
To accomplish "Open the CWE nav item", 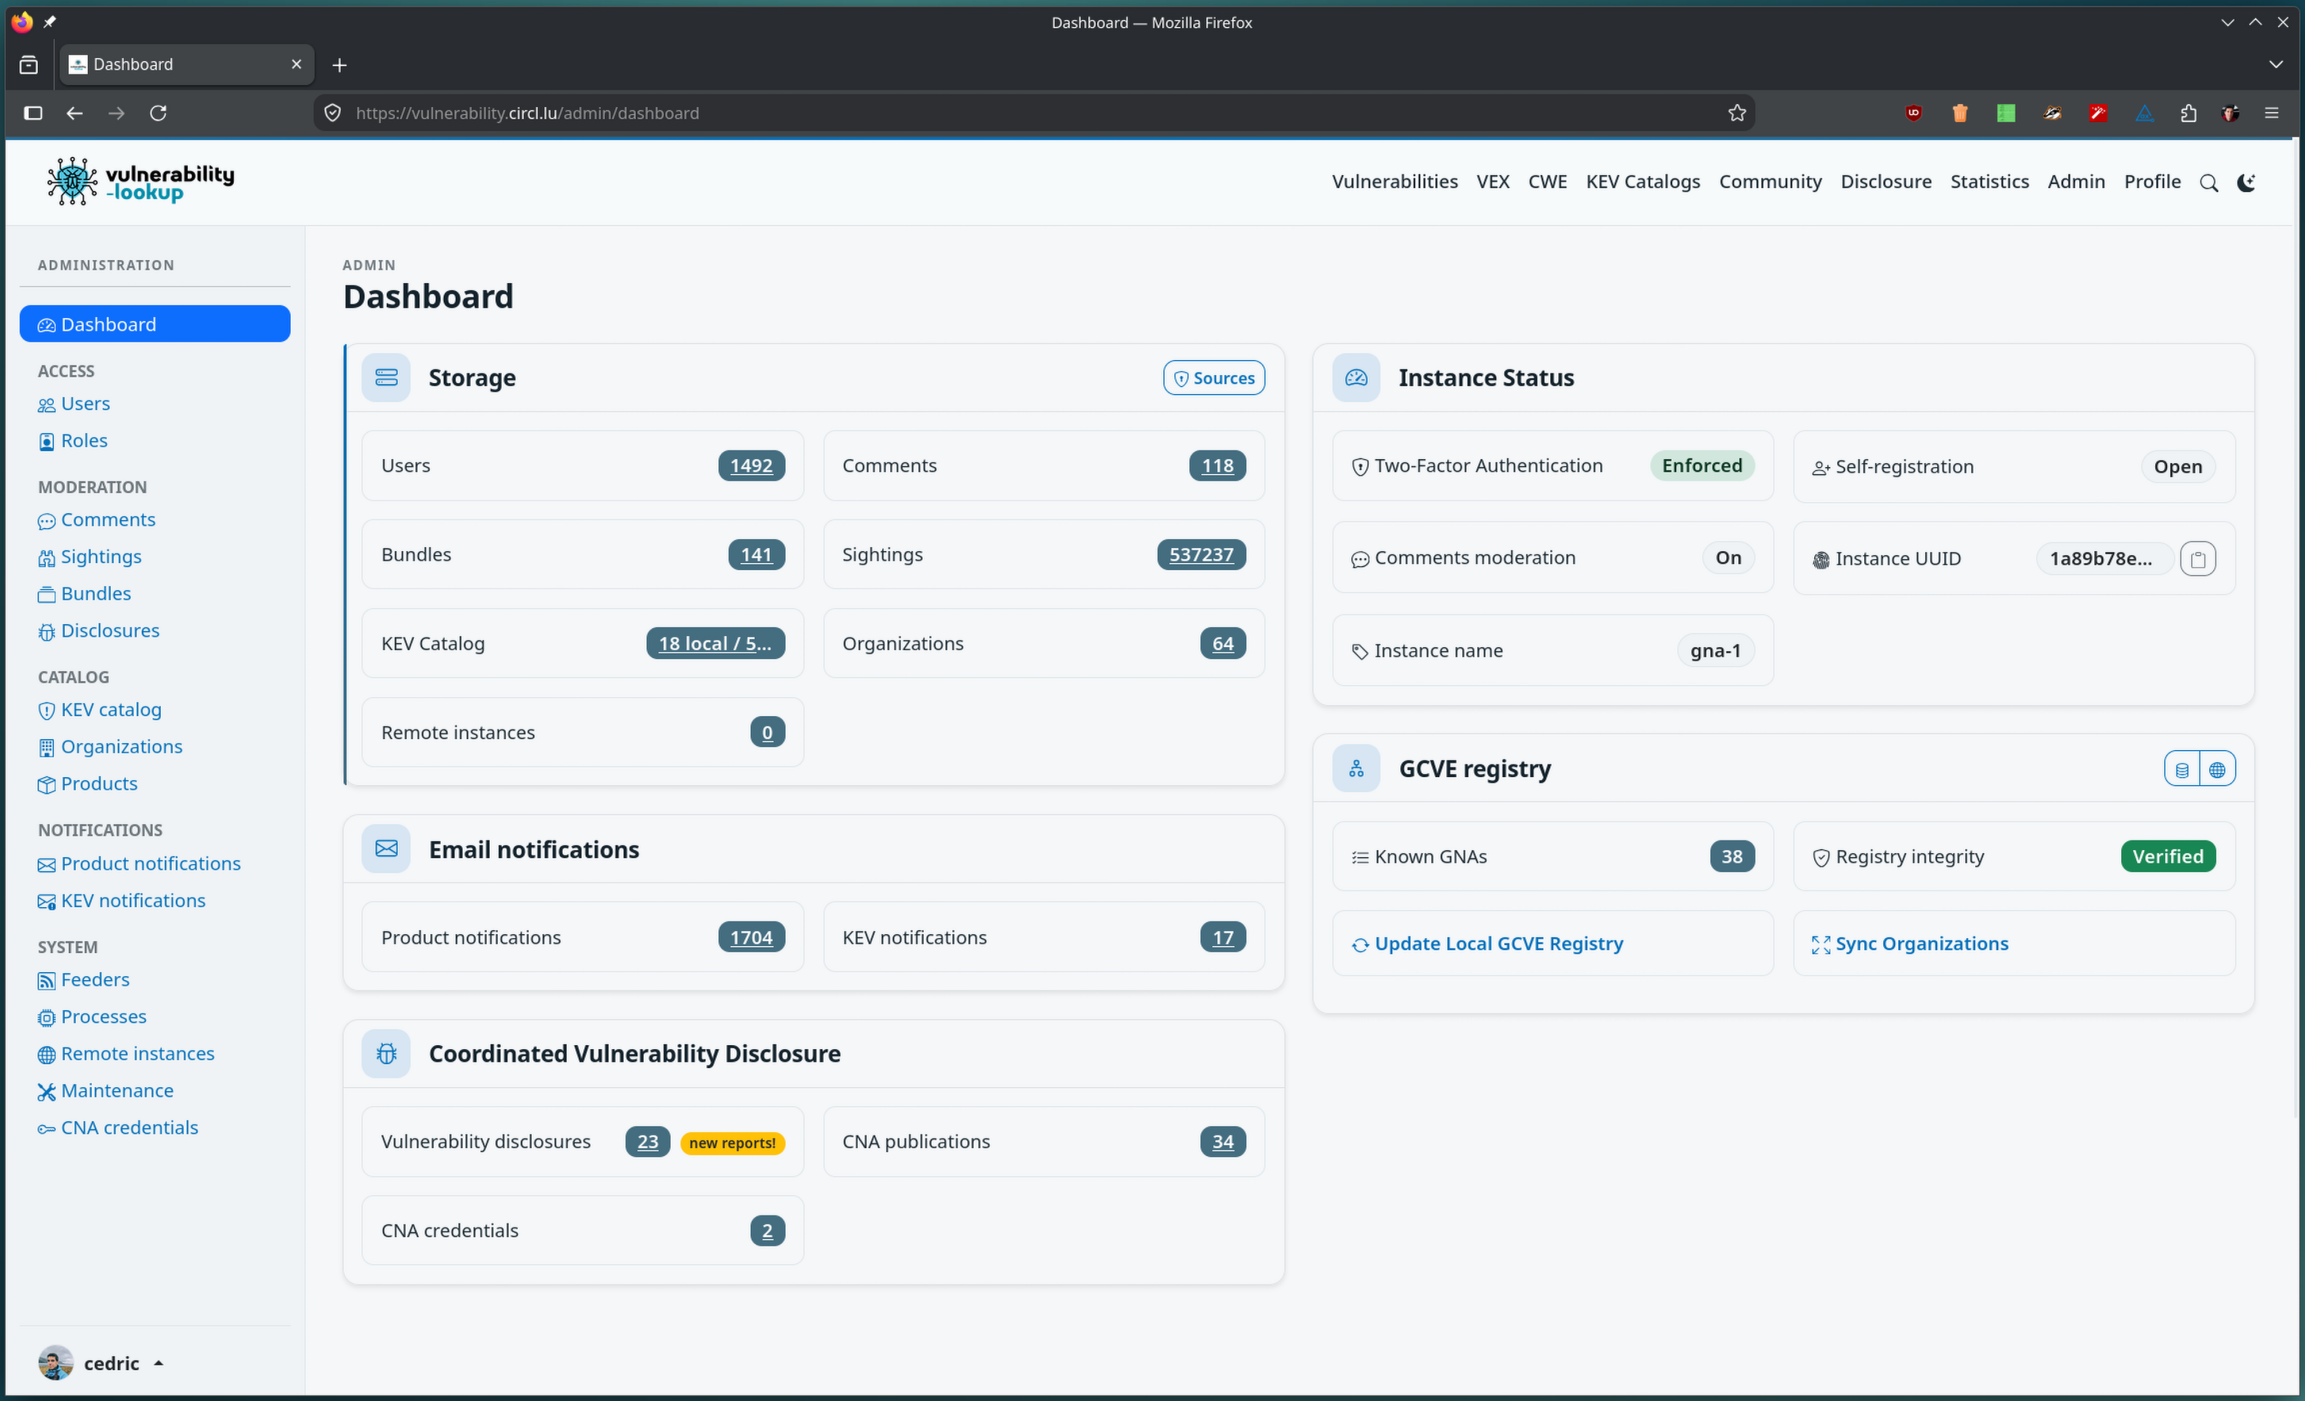I will [1547, 182].
